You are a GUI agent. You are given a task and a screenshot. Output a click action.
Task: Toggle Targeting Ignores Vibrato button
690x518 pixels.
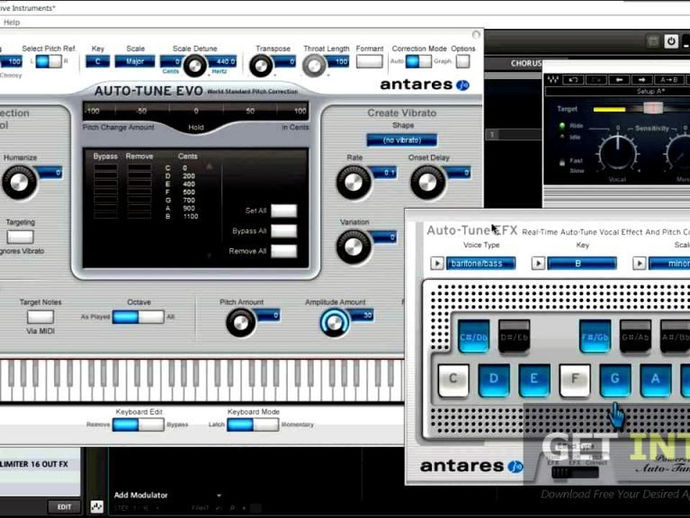pyautogui.click(x=20, y=237)
